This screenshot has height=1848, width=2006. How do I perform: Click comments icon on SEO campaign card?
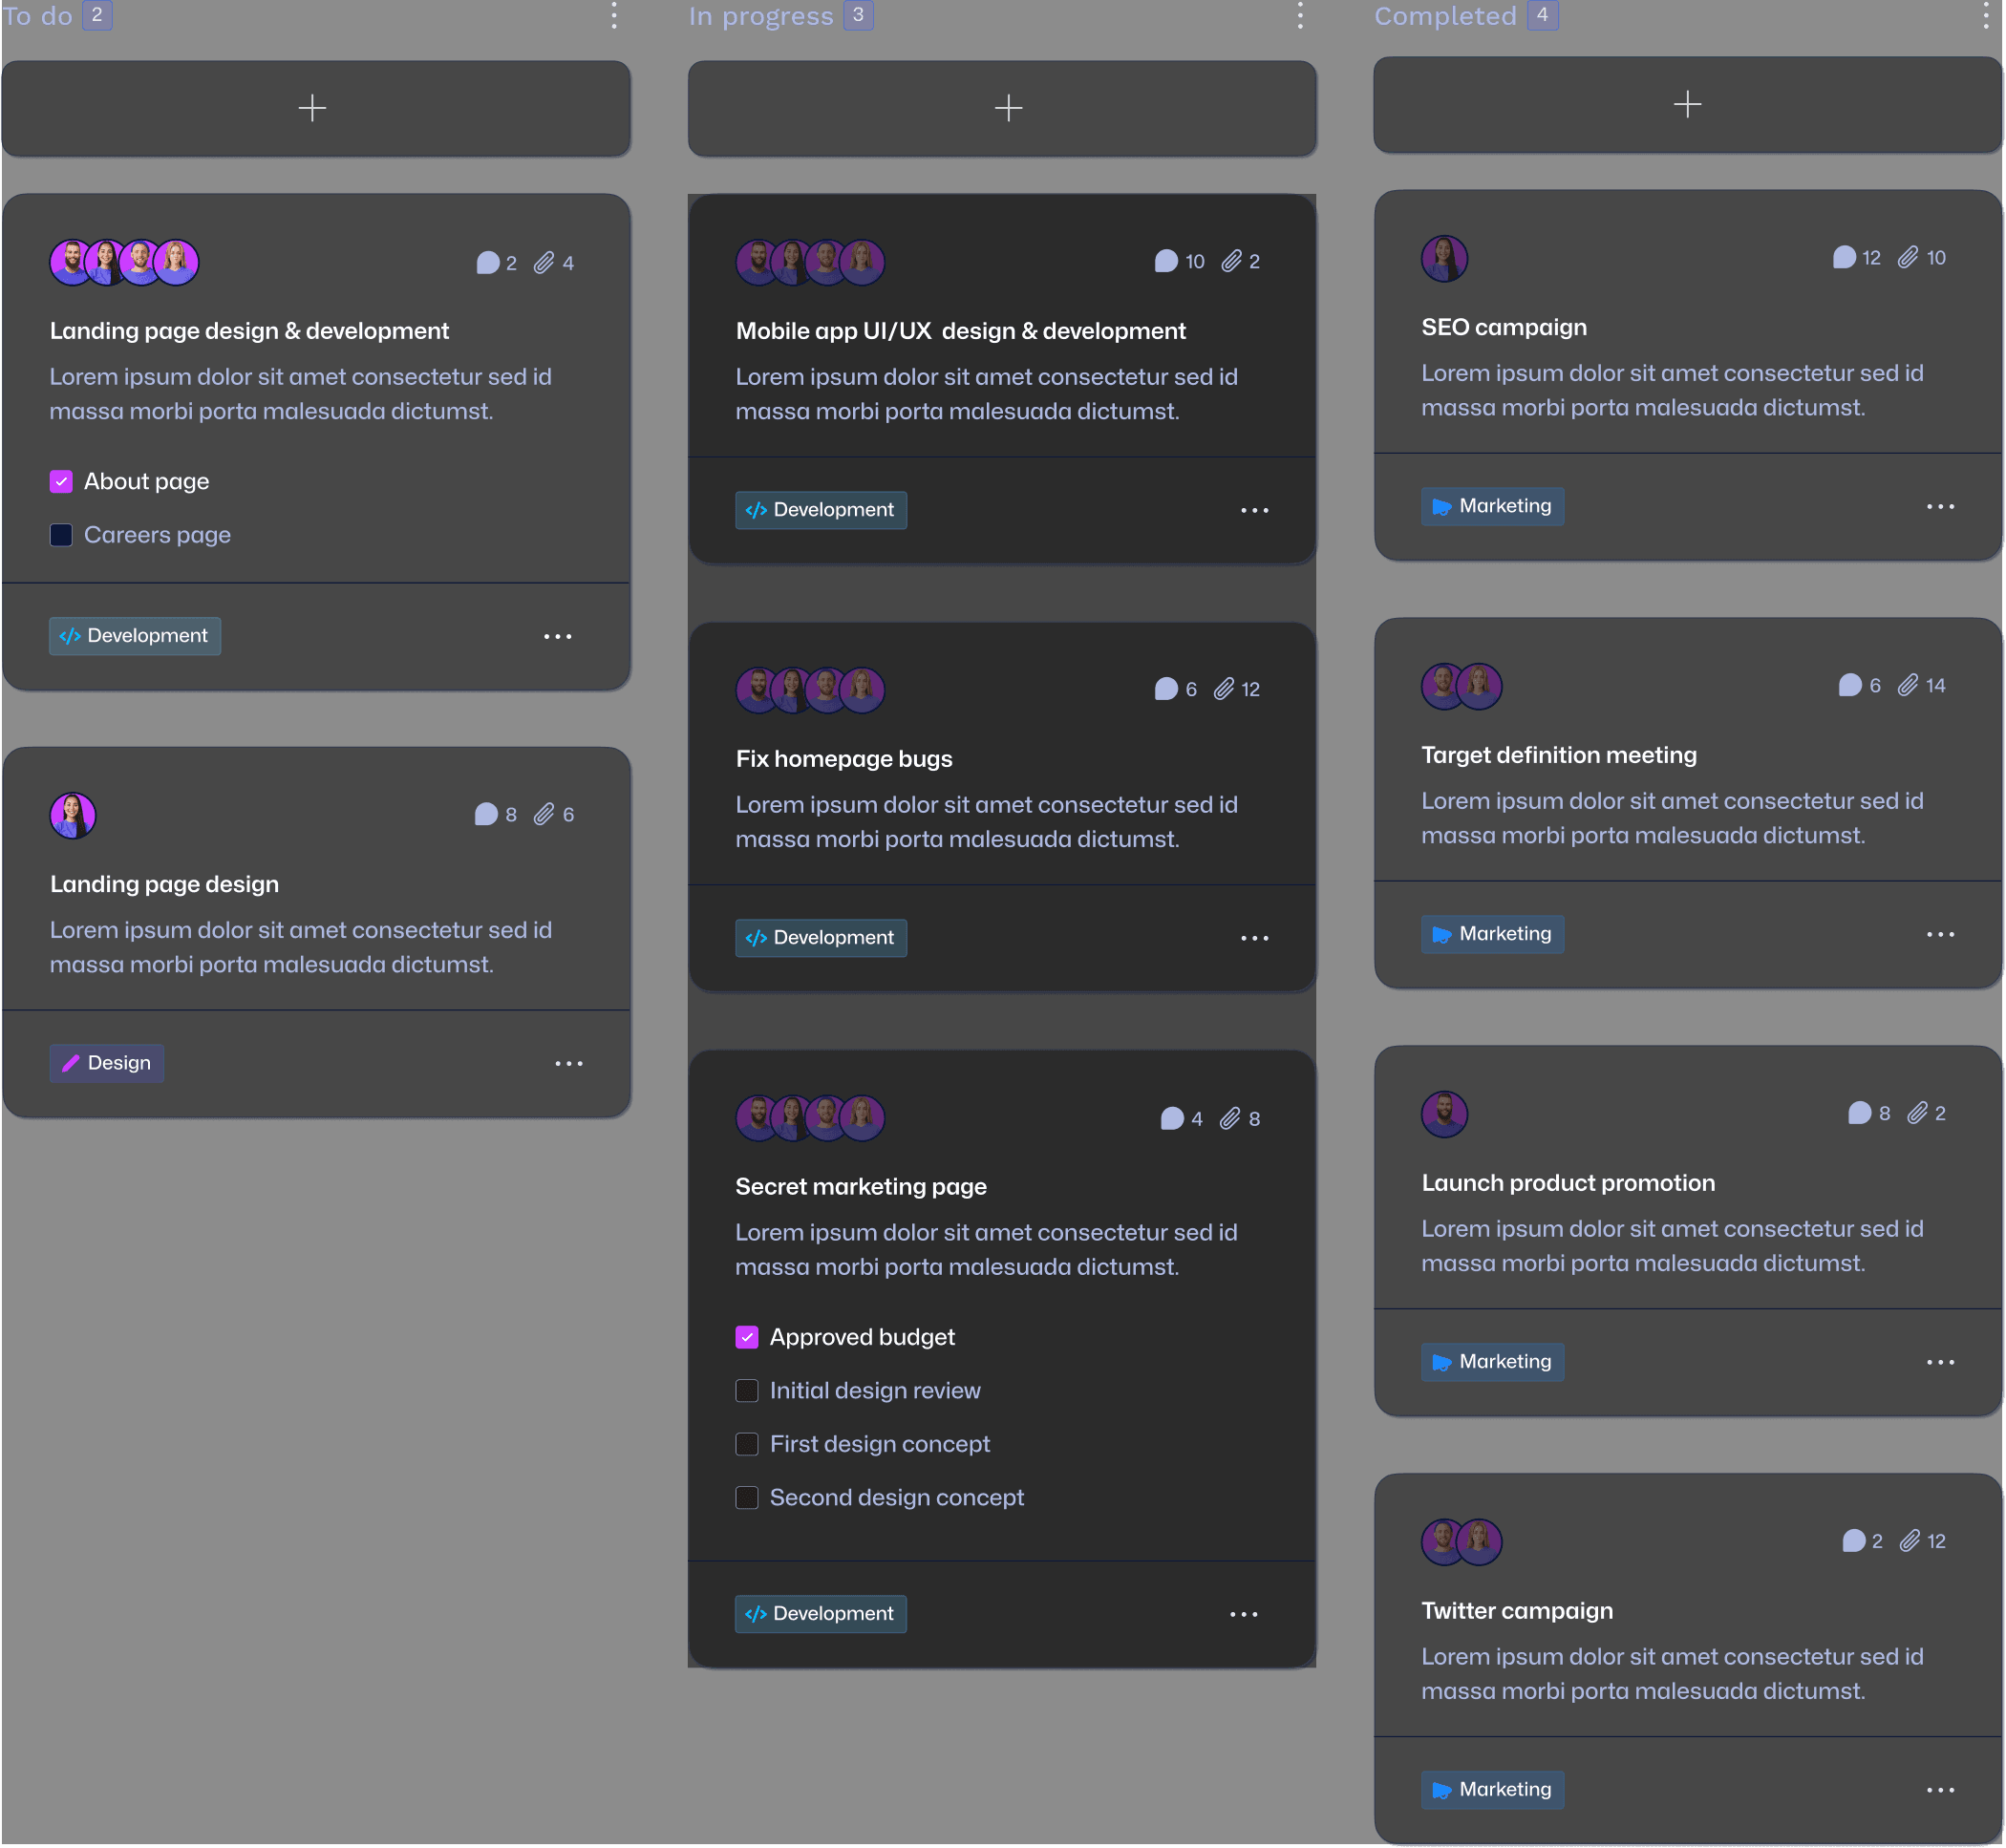(x=1844, y=258)
